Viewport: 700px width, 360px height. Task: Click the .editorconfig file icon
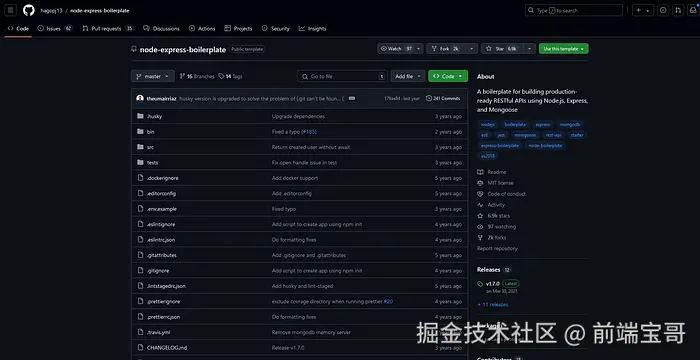[140, 193]
